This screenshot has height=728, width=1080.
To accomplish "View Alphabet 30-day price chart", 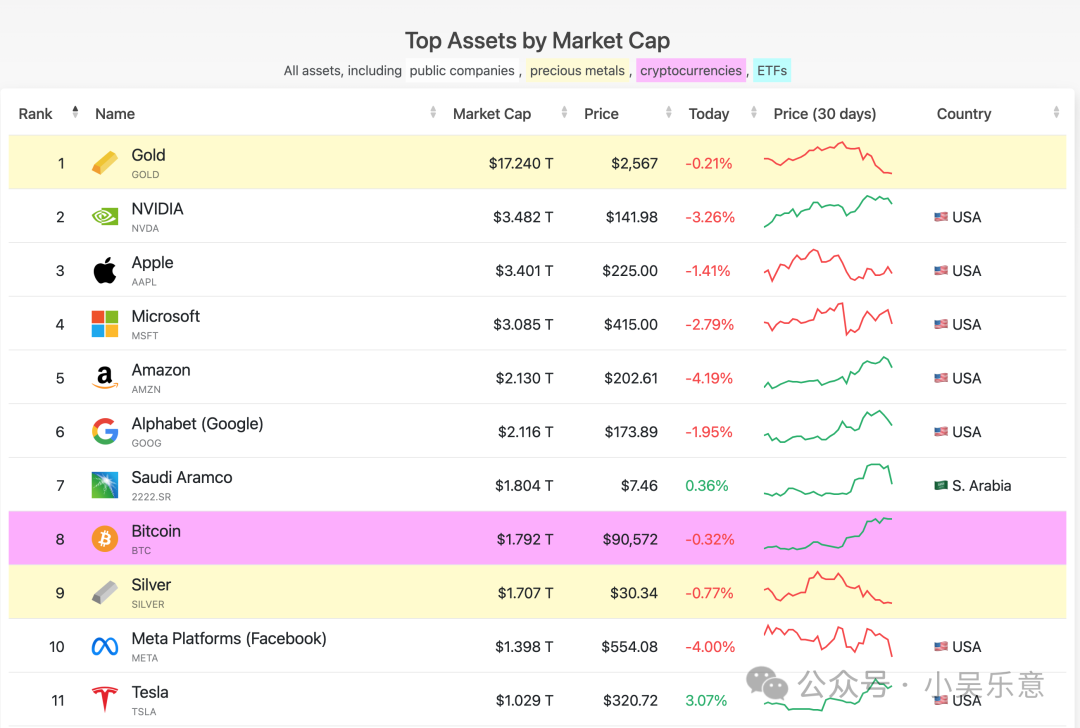I will [x=828, y=426].
